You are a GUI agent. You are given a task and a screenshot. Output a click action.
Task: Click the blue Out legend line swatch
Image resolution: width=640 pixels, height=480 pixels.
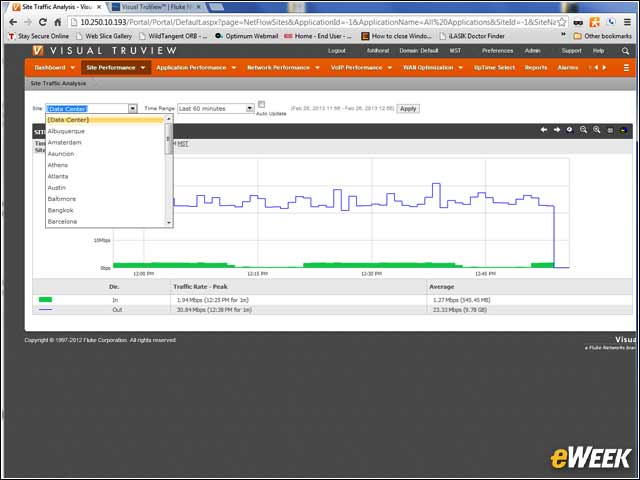(x=45, y=309)
